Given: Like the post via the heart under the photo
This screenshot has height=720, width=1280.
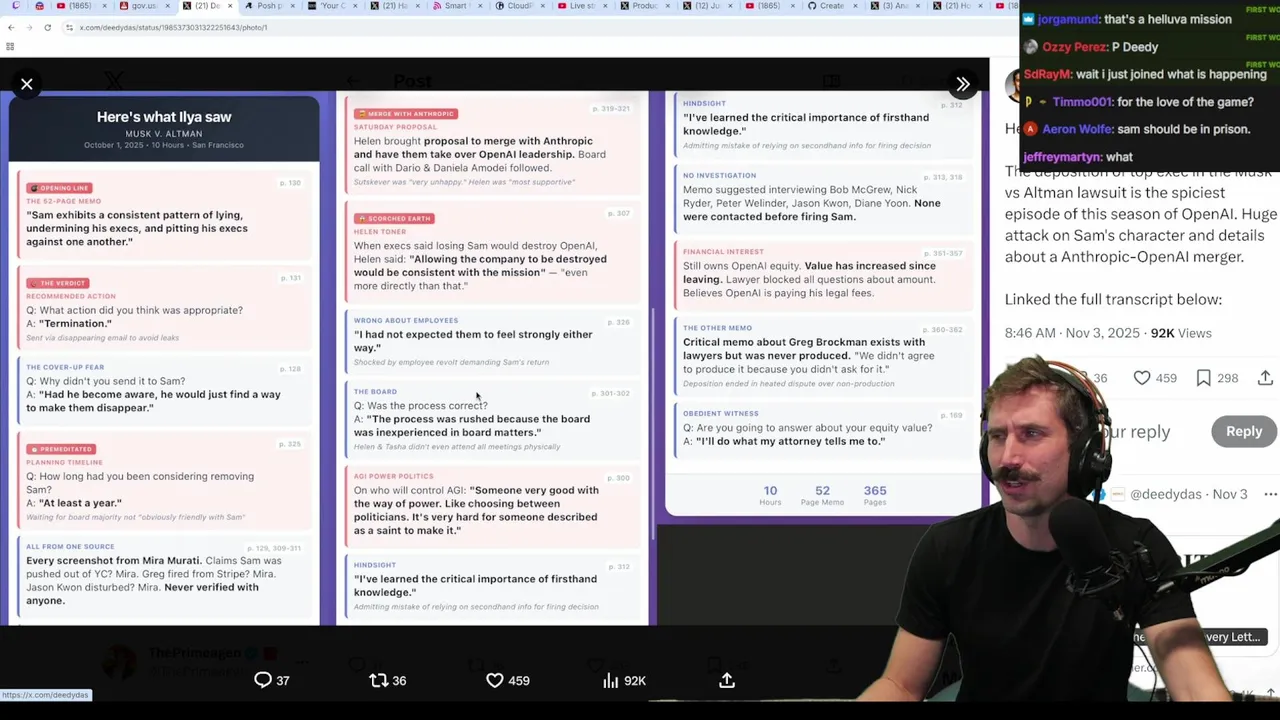Looking at the screenshot, I should (495, 680).
